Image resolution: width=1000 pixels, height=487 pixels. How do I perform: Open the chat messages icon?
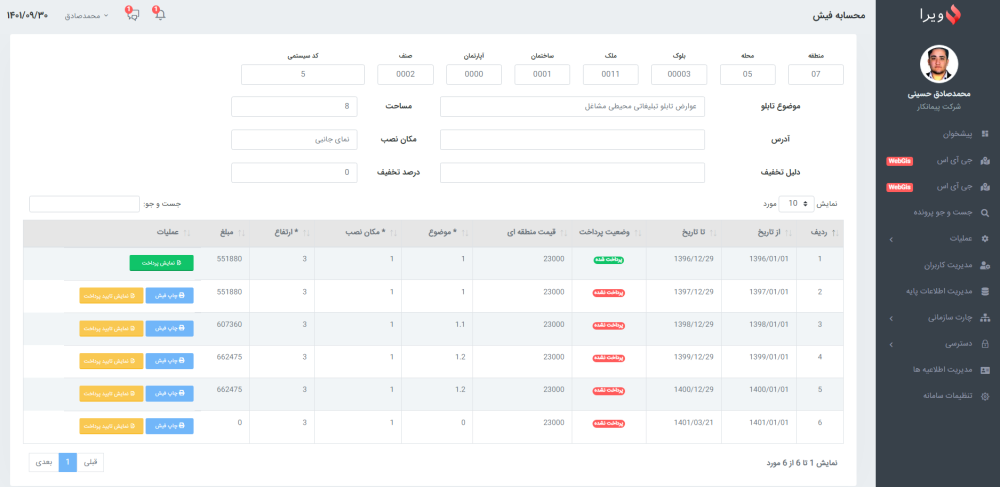132,15
